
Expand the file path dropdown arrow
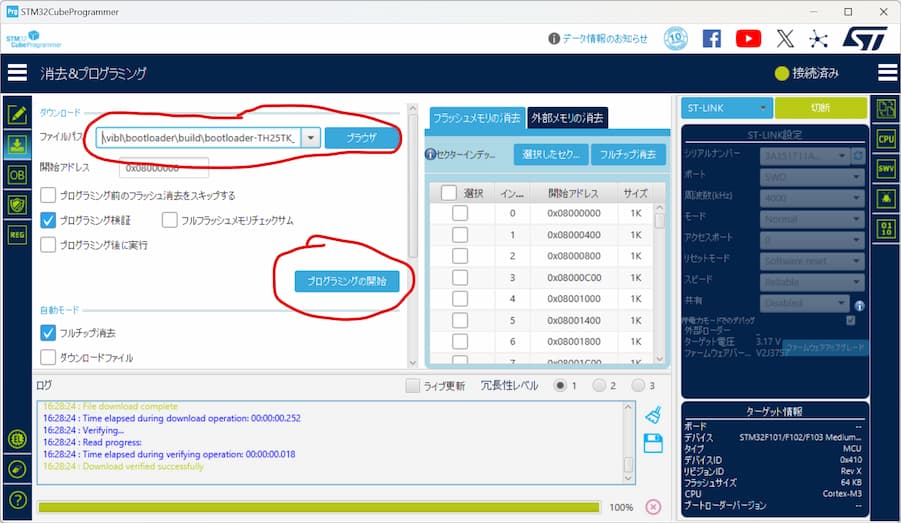pyautogui.click(x=310, y=138)
